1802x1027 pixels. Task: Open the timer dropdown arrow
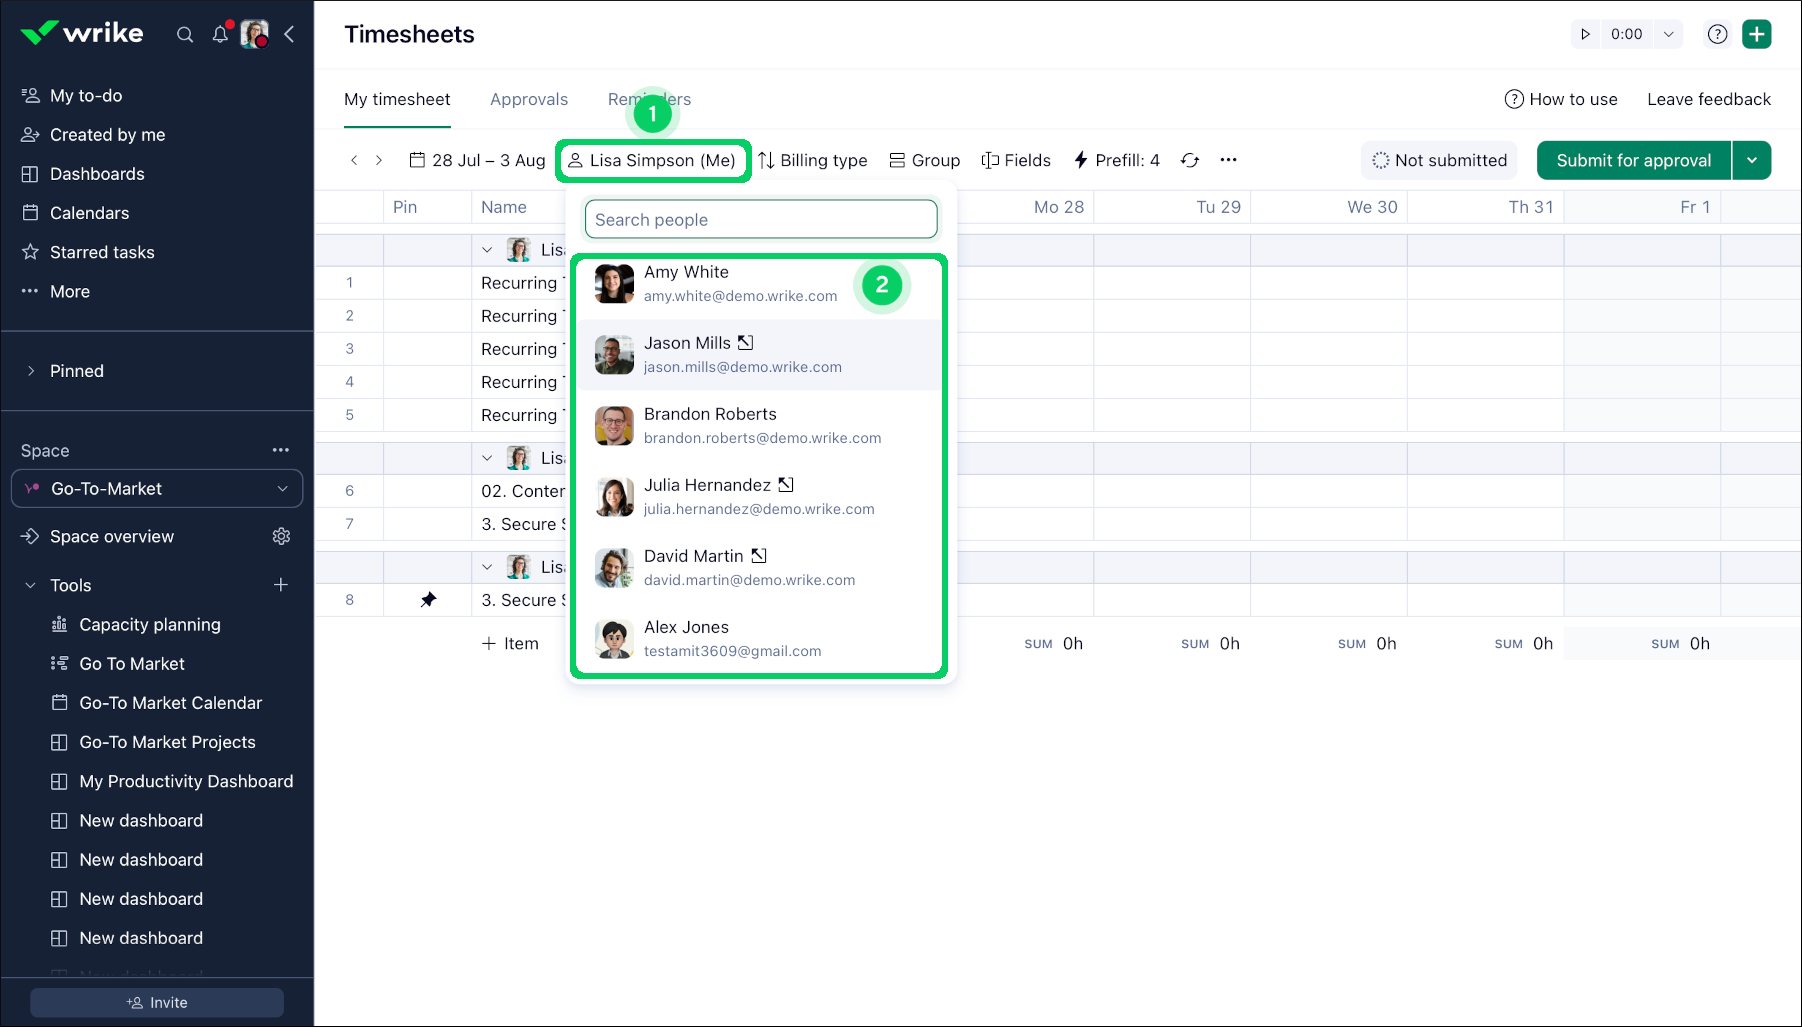coord(1668,34)
